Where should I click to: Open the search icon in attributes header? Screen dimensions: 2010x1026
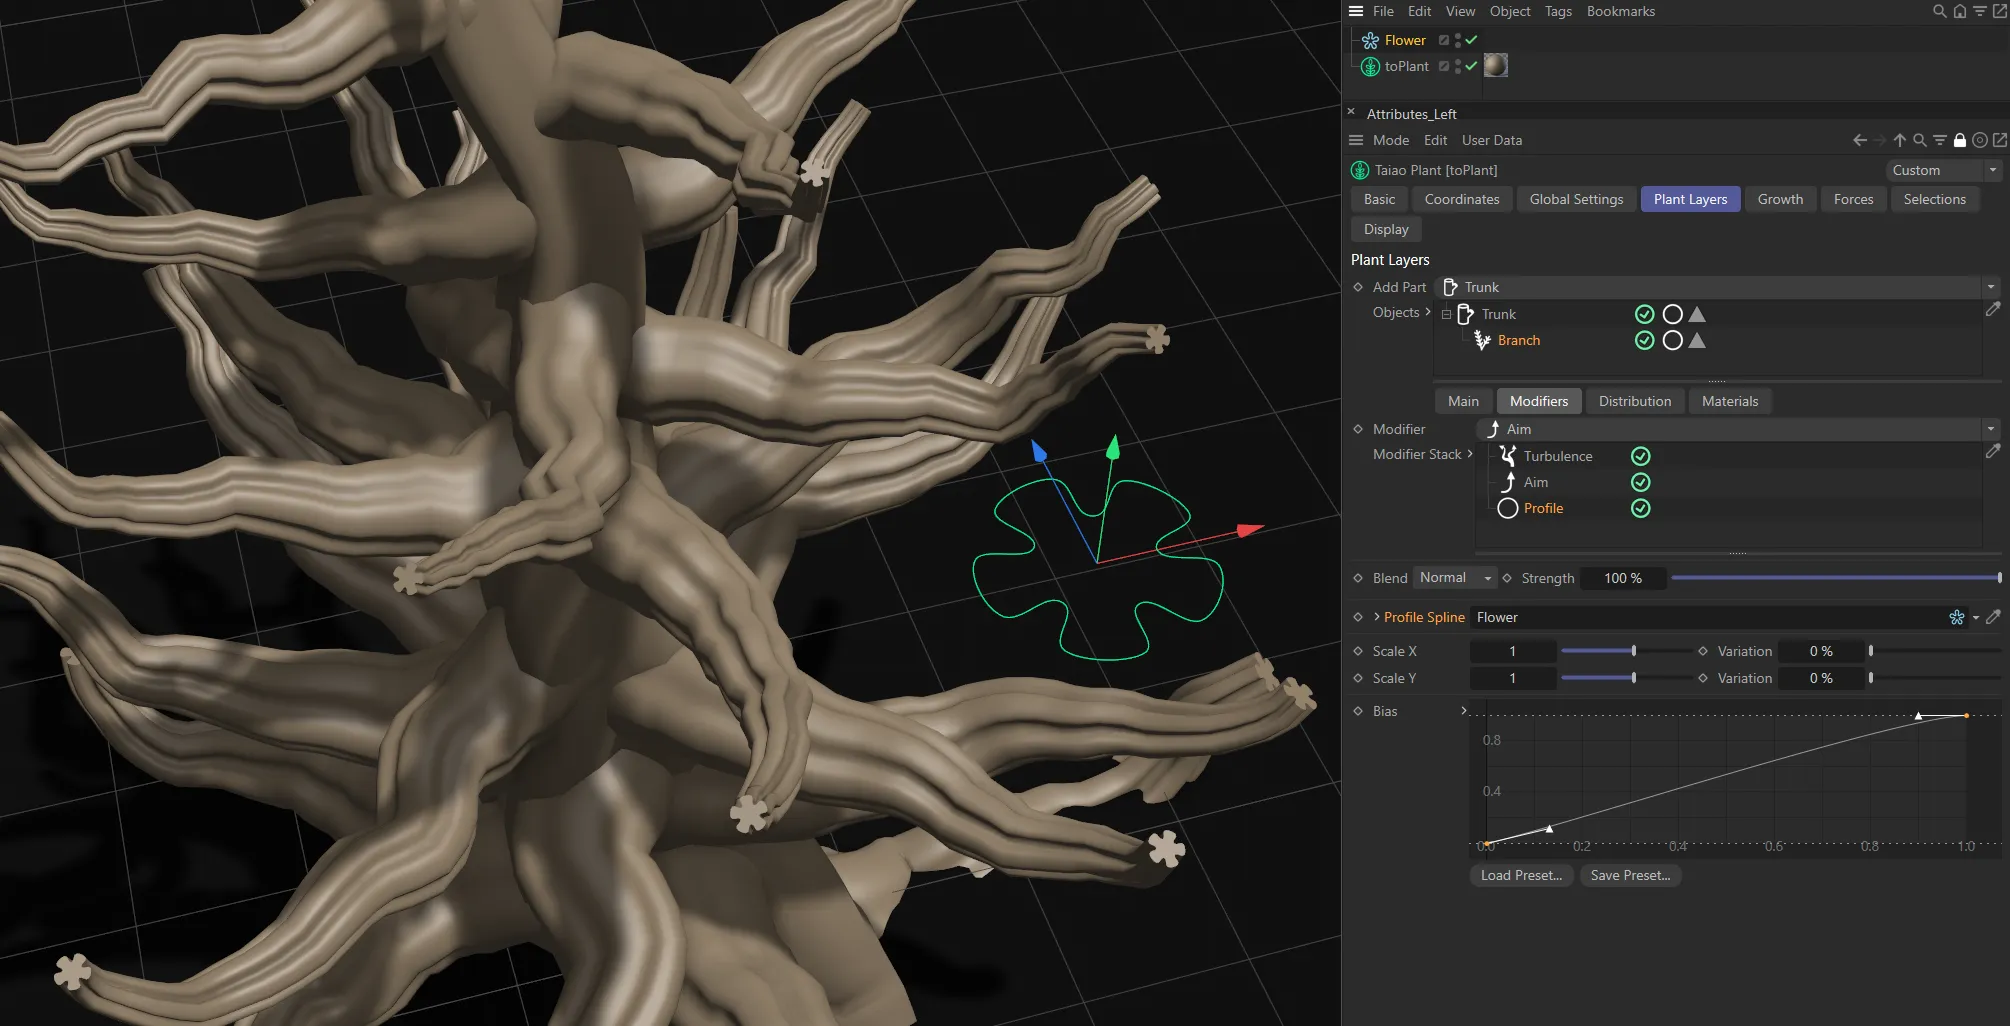pos(1919,140)
